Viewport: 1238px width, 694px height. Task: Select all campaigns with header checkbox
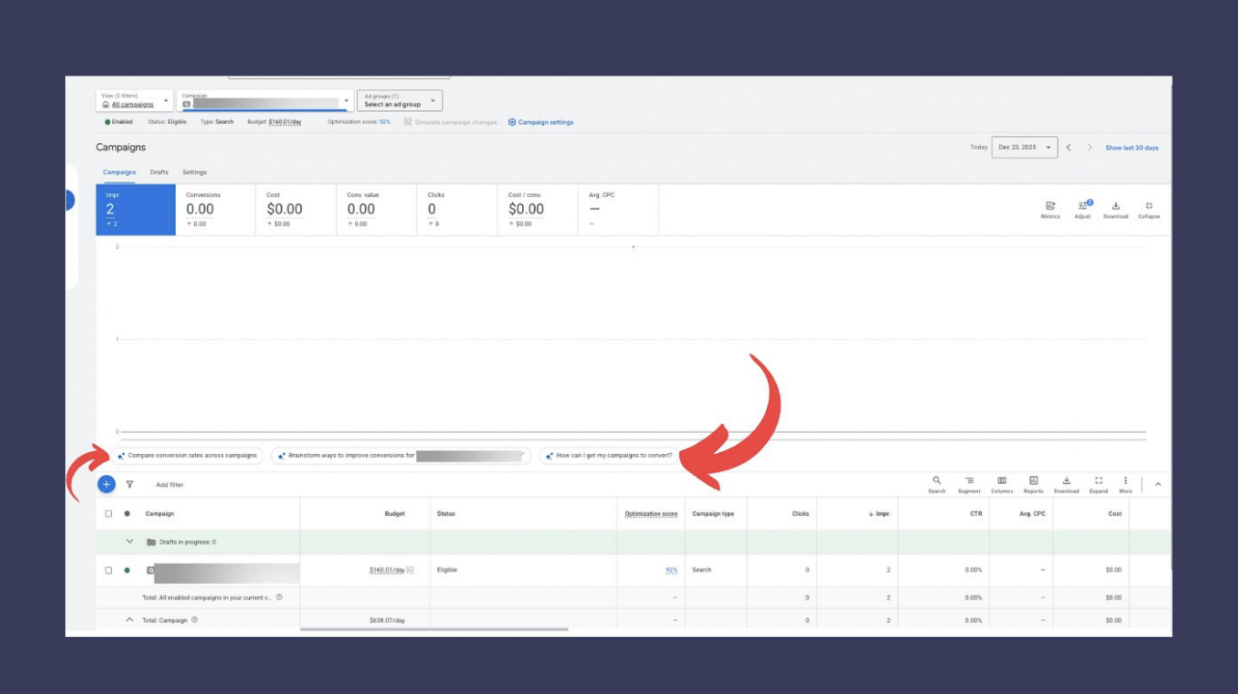109,514
